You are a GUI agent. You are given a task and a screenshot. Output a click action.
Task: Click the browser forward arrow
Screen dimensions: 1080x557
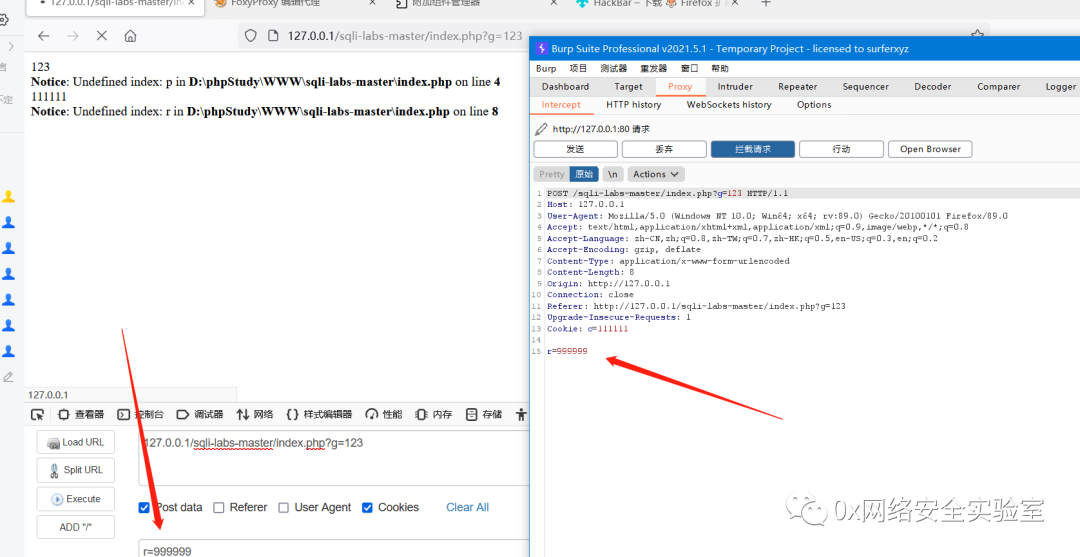click(x=73, y=36)
